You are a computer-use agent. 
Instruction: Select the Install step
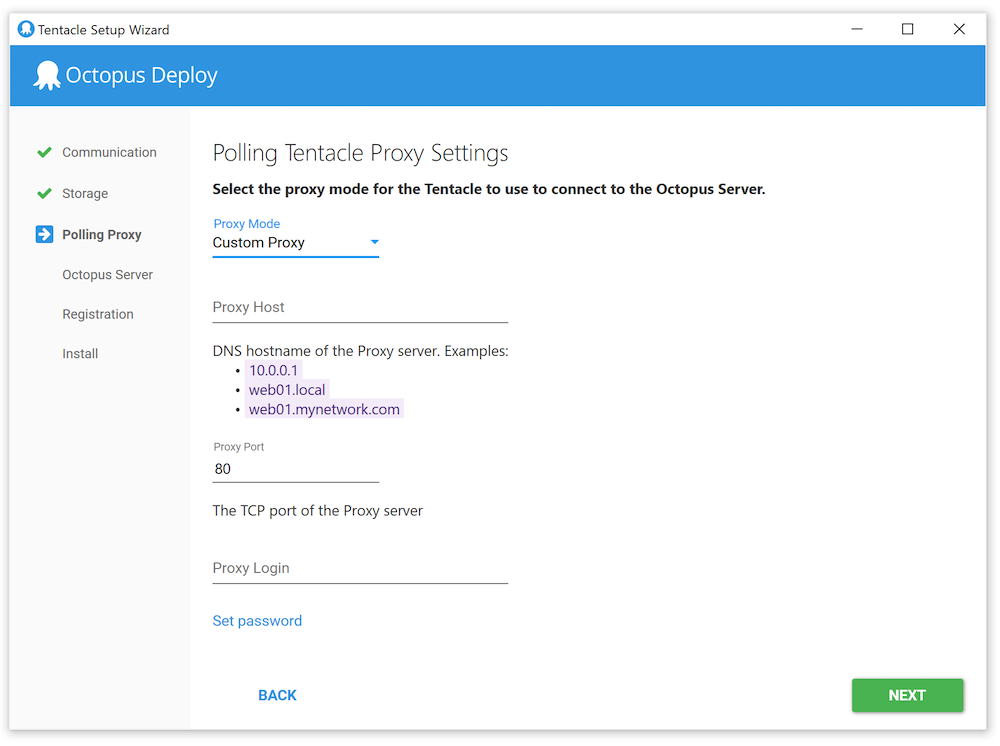[x=80, y=354]
